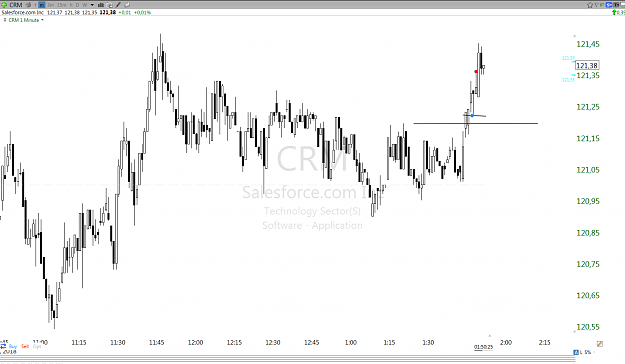The image size is (625, 364).
Task: Click the favorites star icon
Action: click(590, 5)
